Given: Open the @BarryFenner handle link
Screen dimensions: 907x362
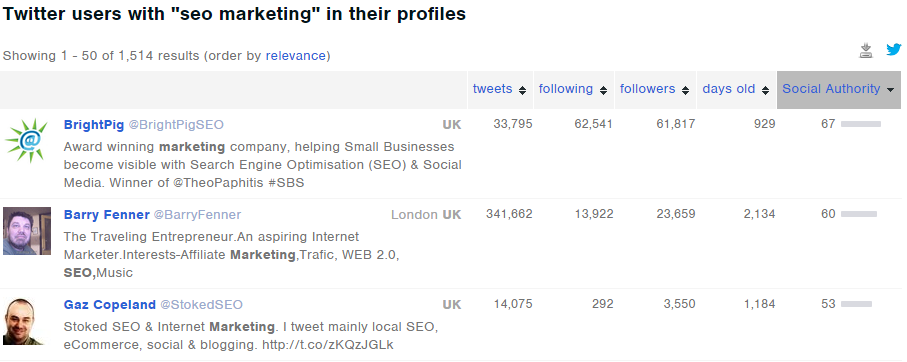Looking at the screenshot, I should pos(197,215).
